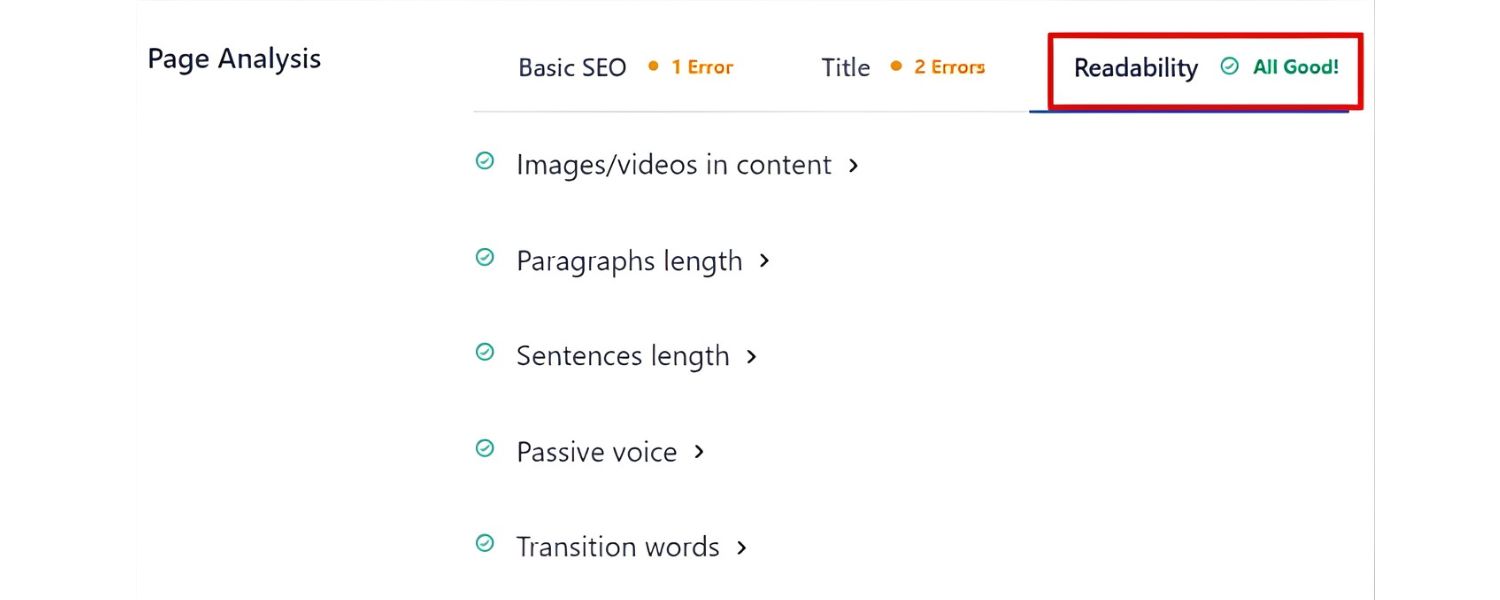The image size is (1500, 600).
Task: Switch to the Basic SEO tab
Action: 571,67
